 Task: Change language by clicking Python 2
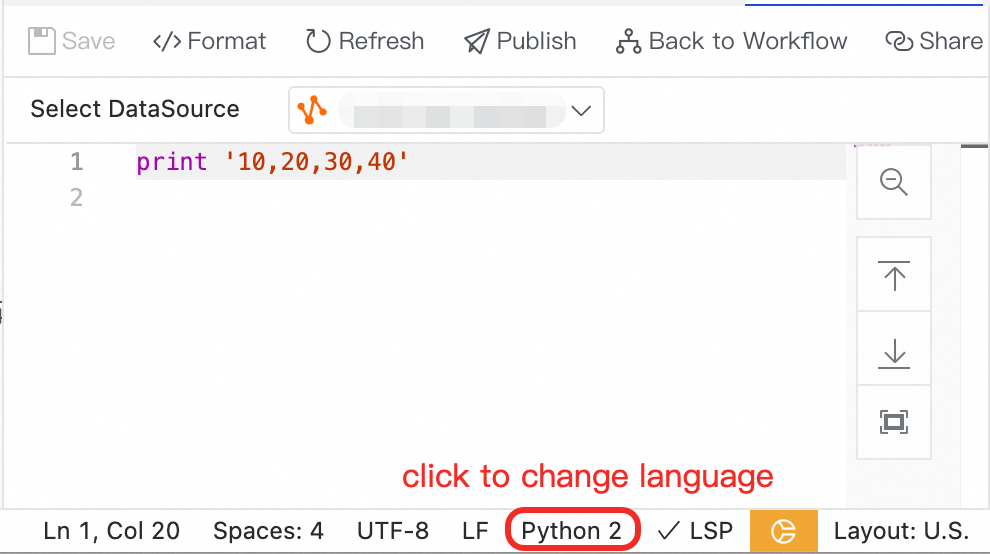point(571,531)
